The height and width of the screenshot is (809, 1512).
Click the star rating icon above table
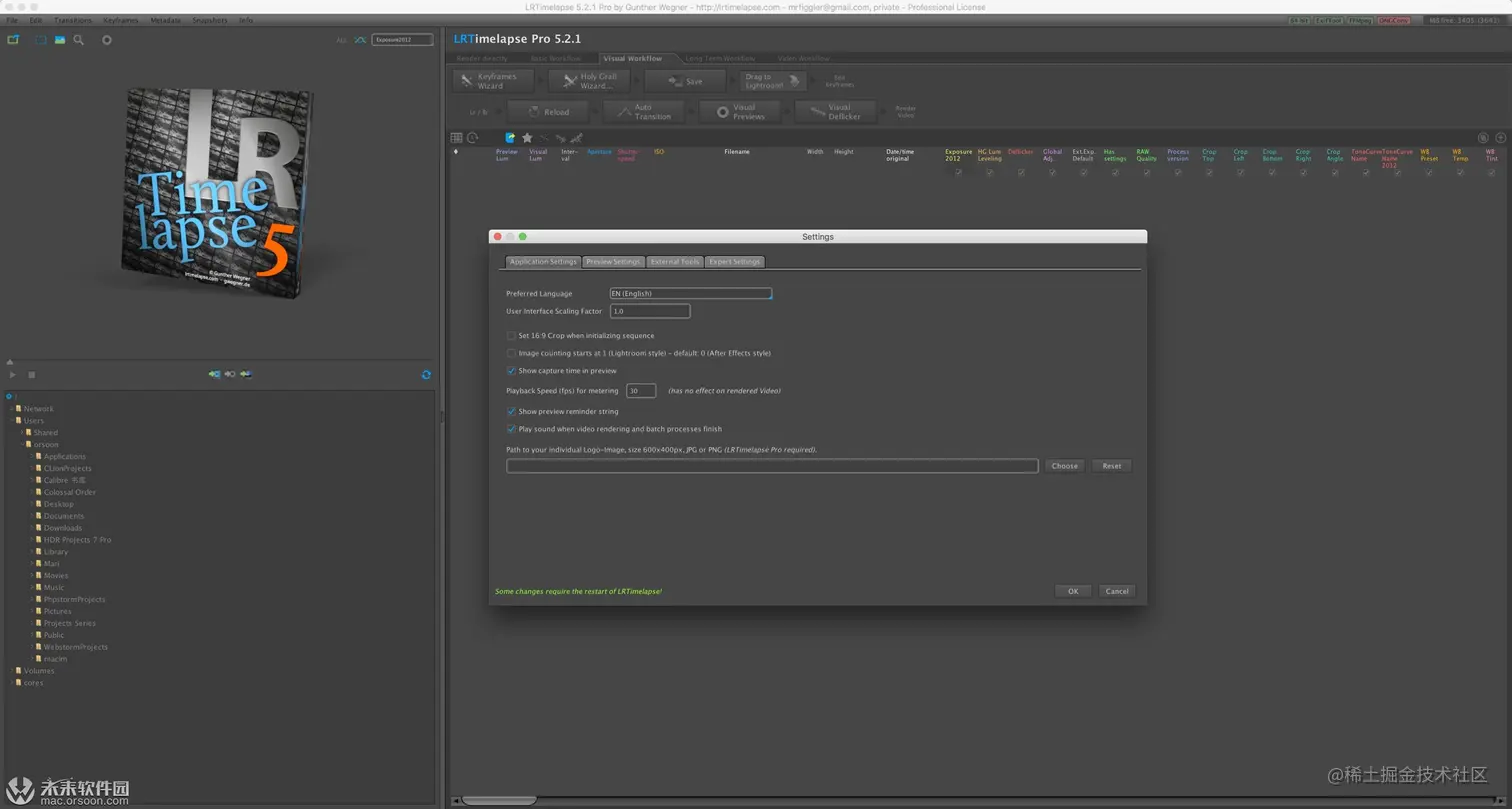[x=527, y=138]
